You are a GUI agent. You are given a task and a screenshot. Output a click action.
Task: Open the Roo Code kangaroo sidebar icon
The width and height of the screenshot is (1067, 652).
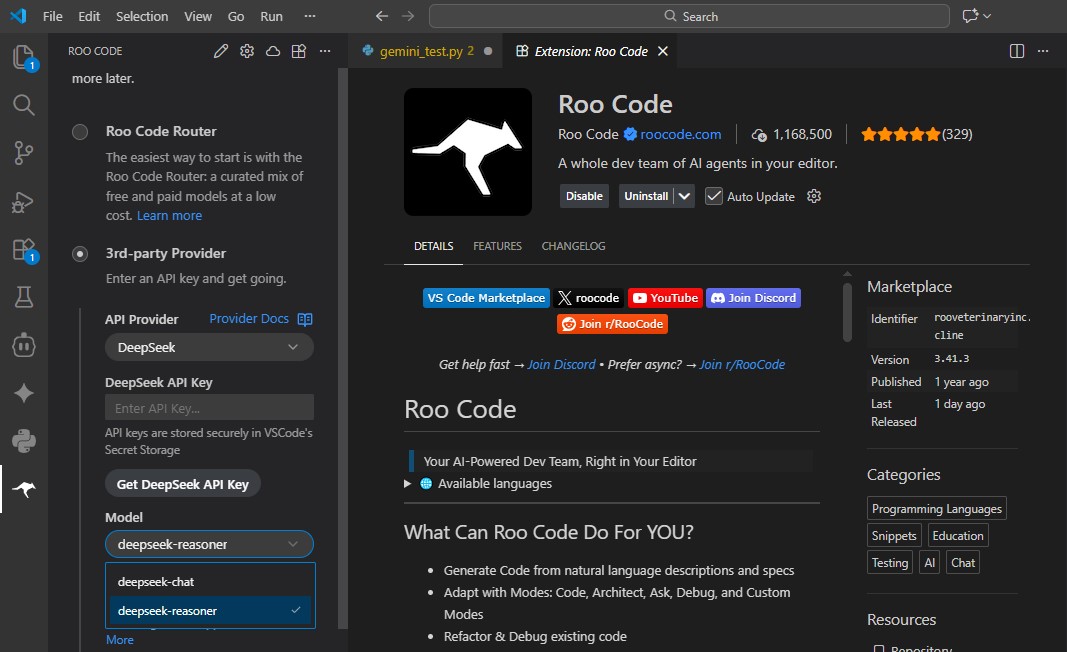pyautogui.click(x=22, y=489)
